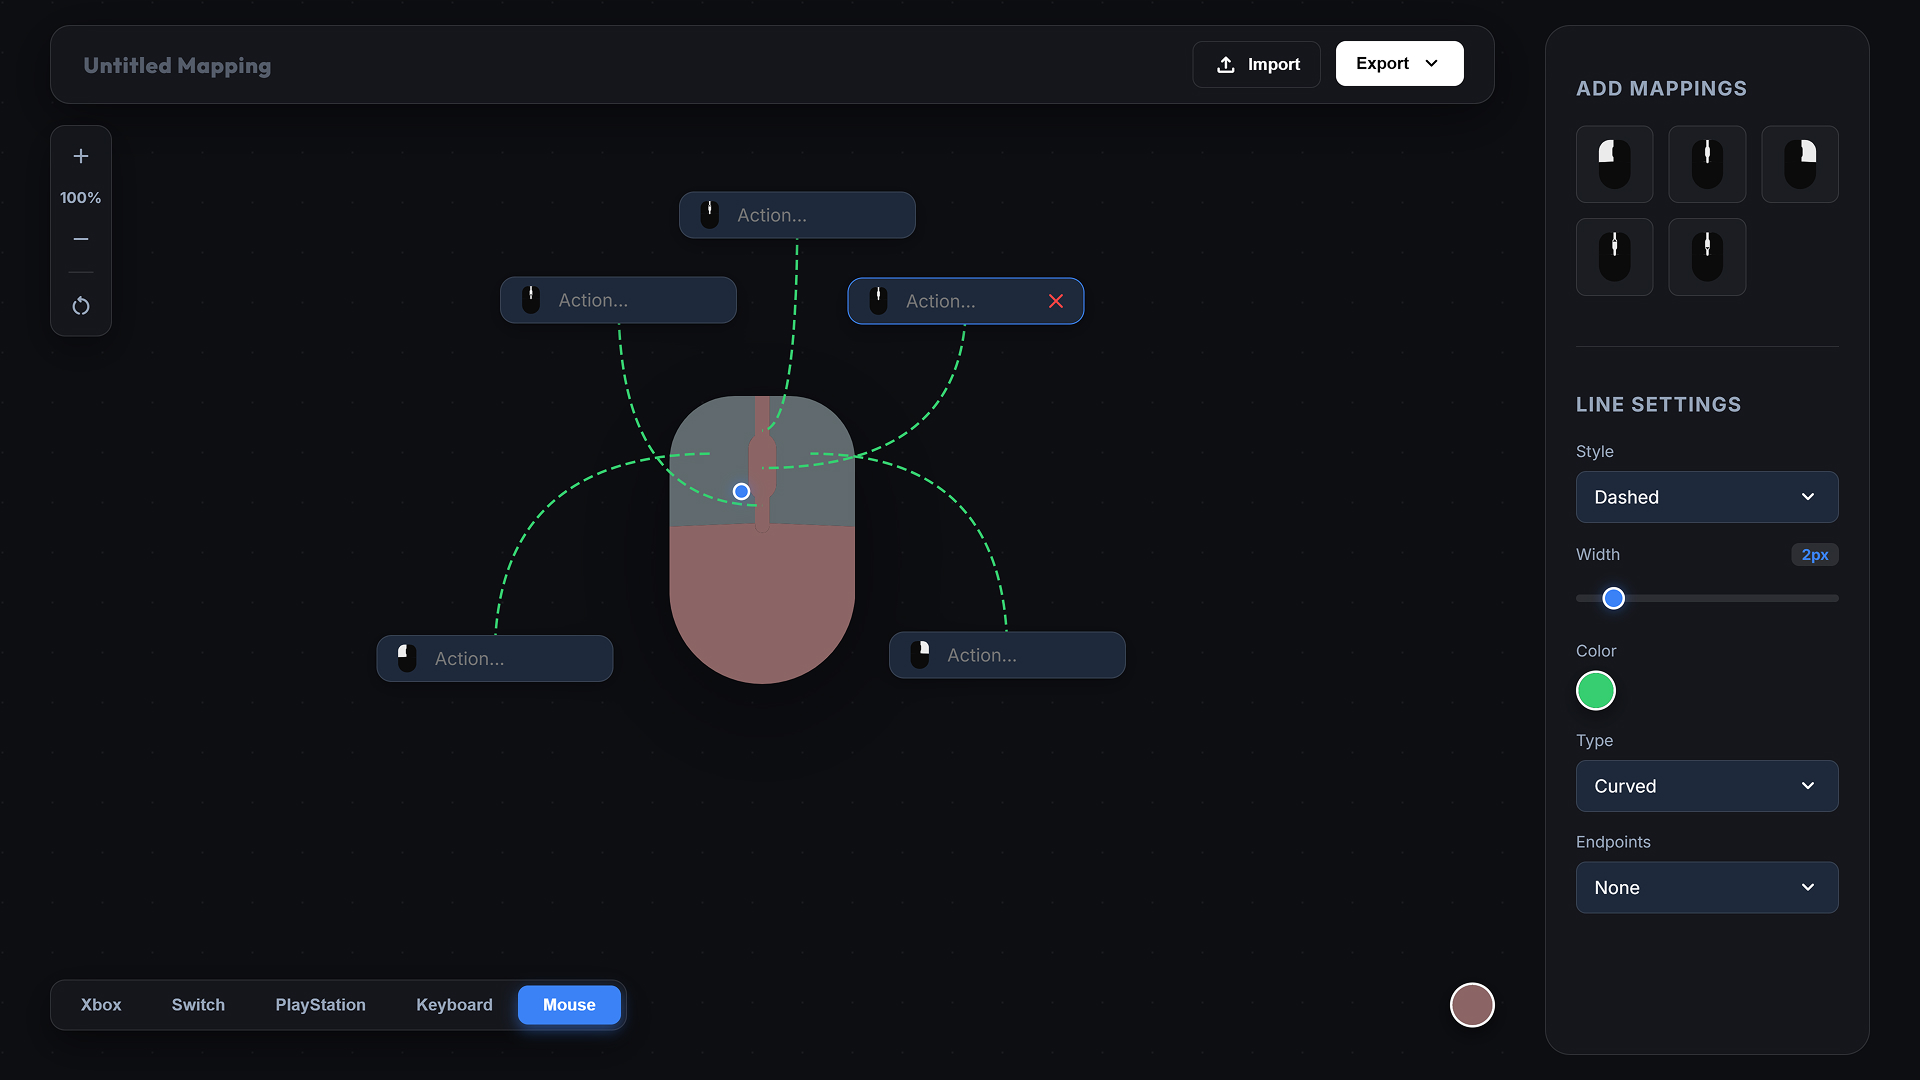The height and width of the screenshot is (1080, 1920).
Task: Add a middle click mapping
Action: tap(1707, 164)
